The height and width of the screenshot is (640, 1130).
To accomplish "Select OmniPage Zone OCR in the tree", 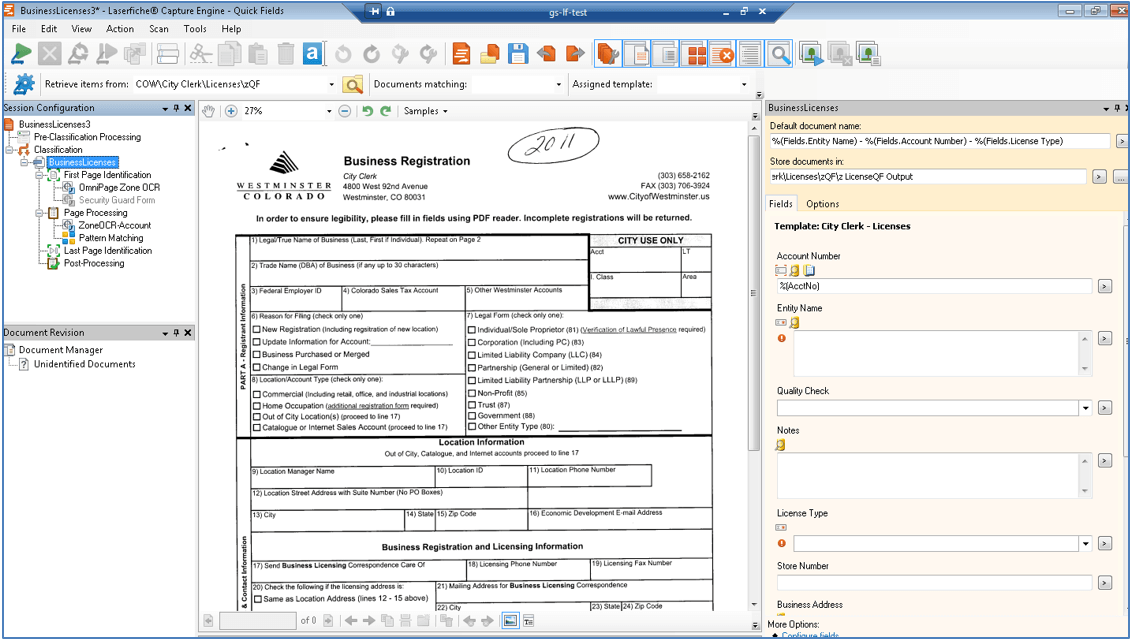I will 119,187.
